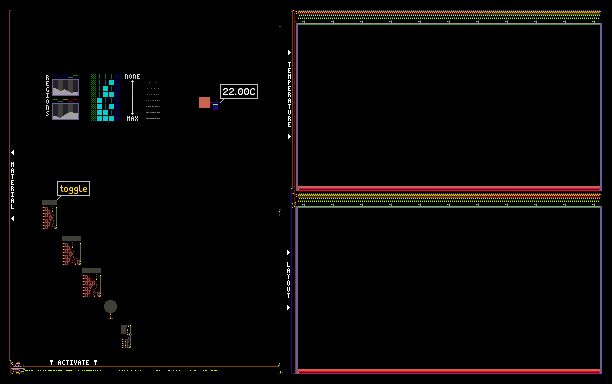The image size is (612, 384).
Task: Click the yellow 'toggle' sign
Action: [73, 189]
